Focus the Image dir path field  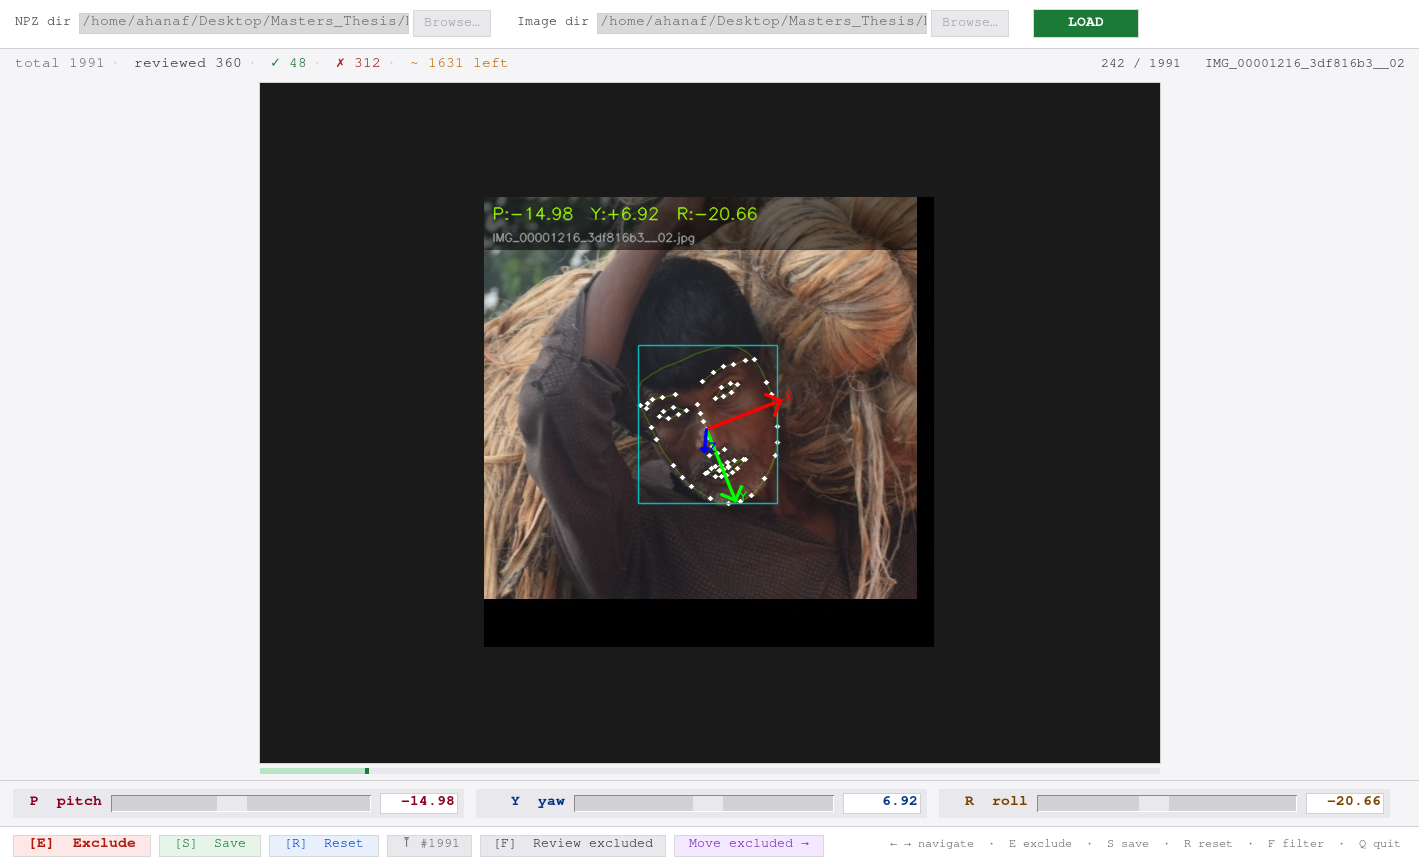coord(761,22)
